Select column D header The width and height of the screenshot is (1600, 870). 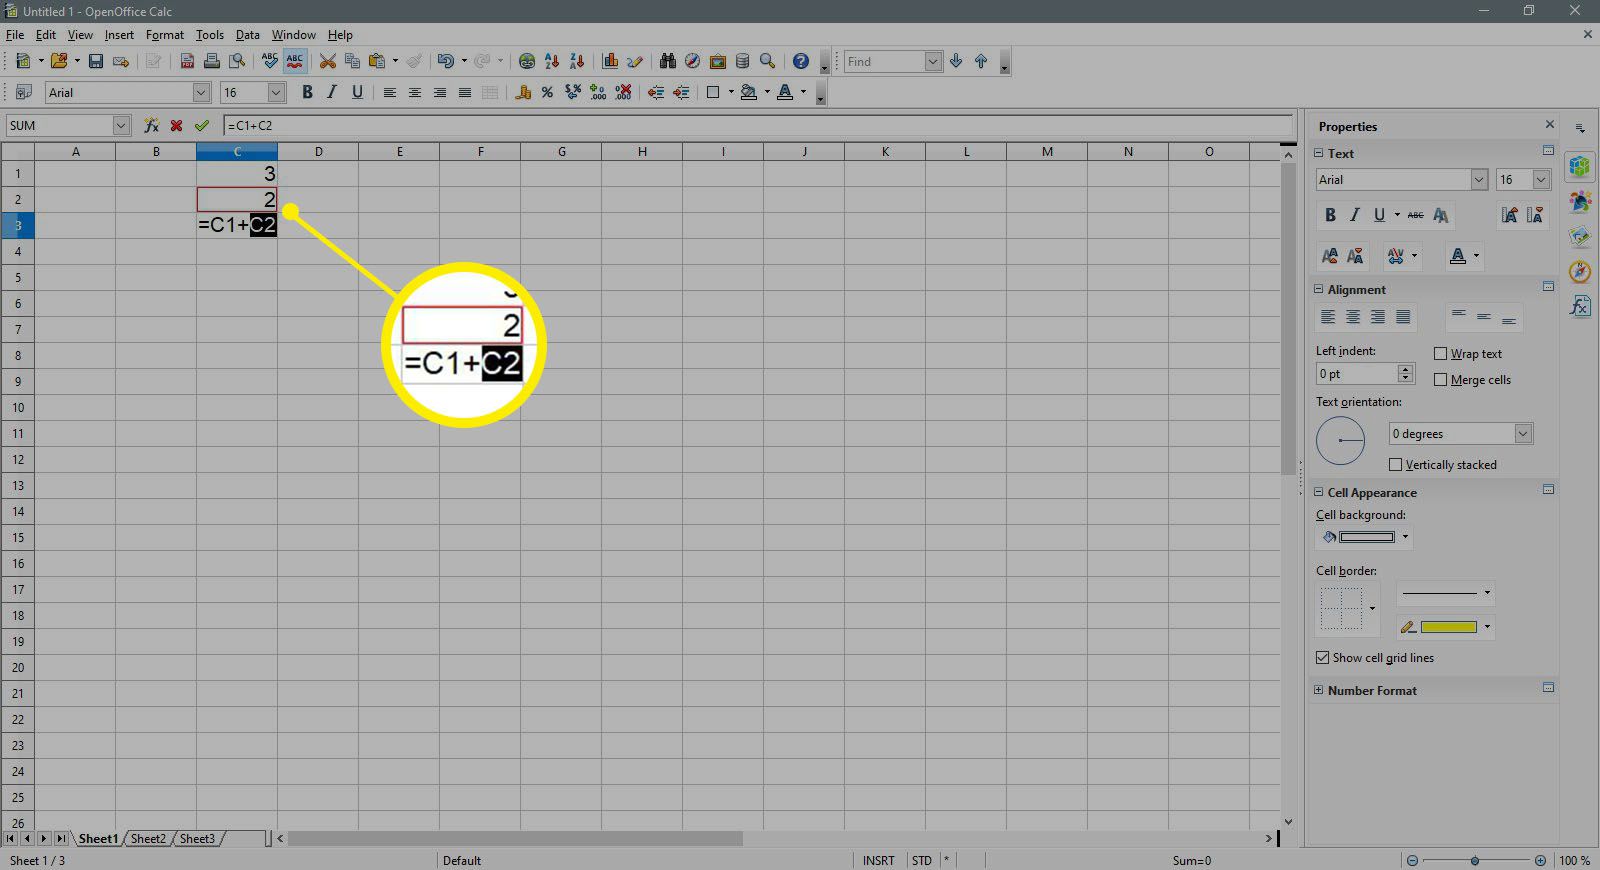[x=318, y=152]
